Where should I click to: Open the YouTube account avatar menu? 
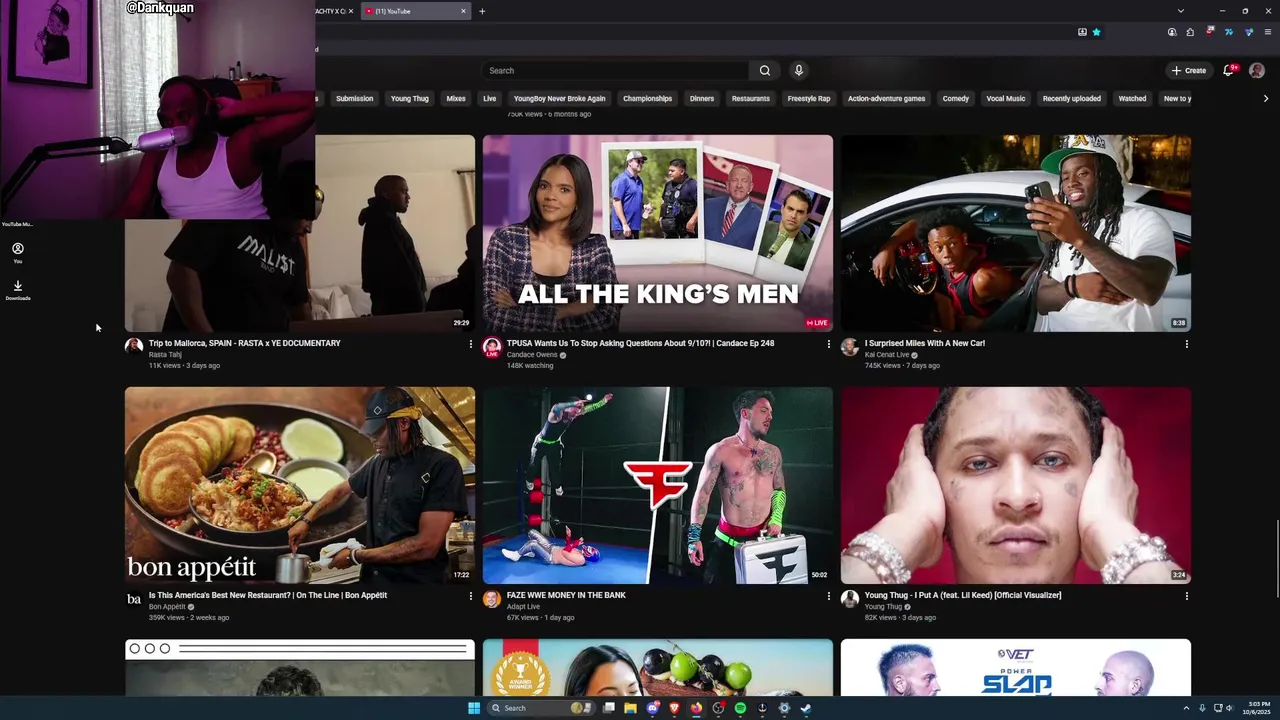pyautogui.click(x=1257, y=70)
